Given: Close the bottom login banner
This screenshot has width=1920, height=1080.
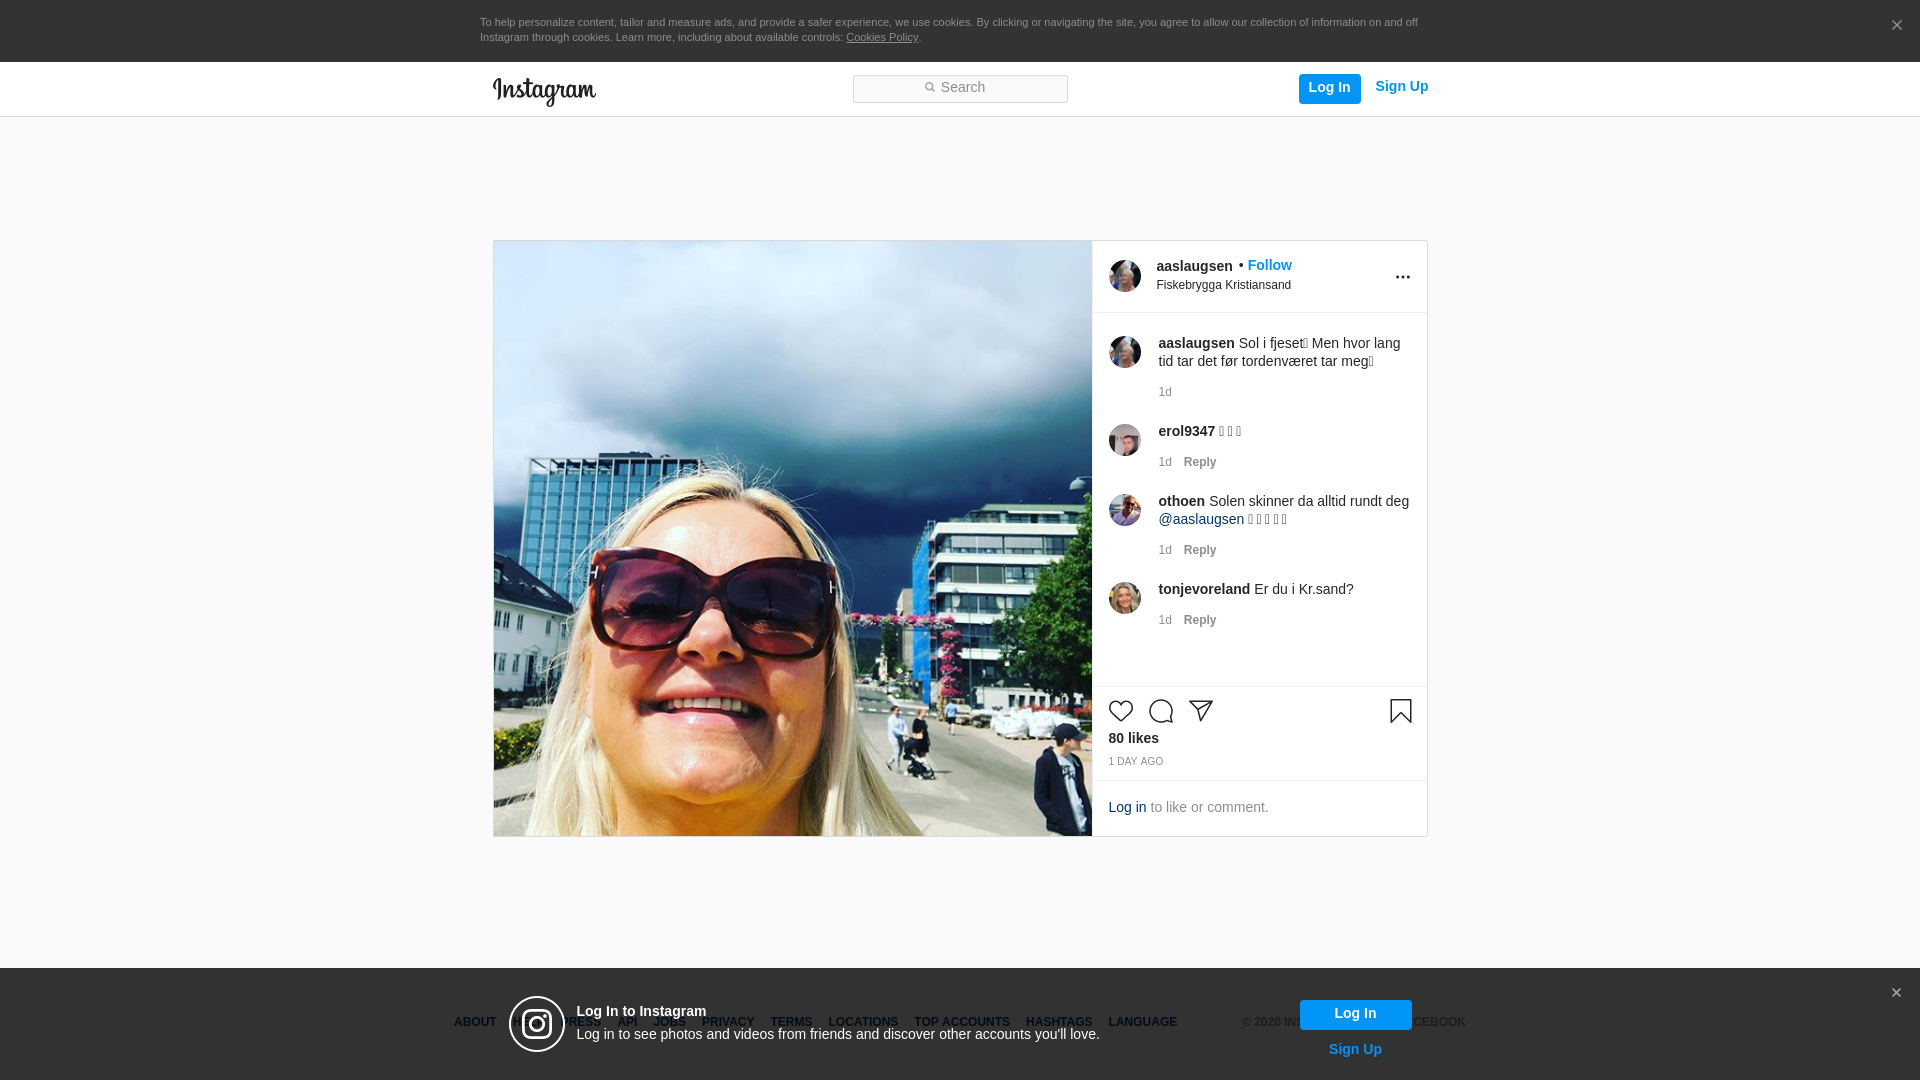Looking at the screenshot, I should 1895,993.
